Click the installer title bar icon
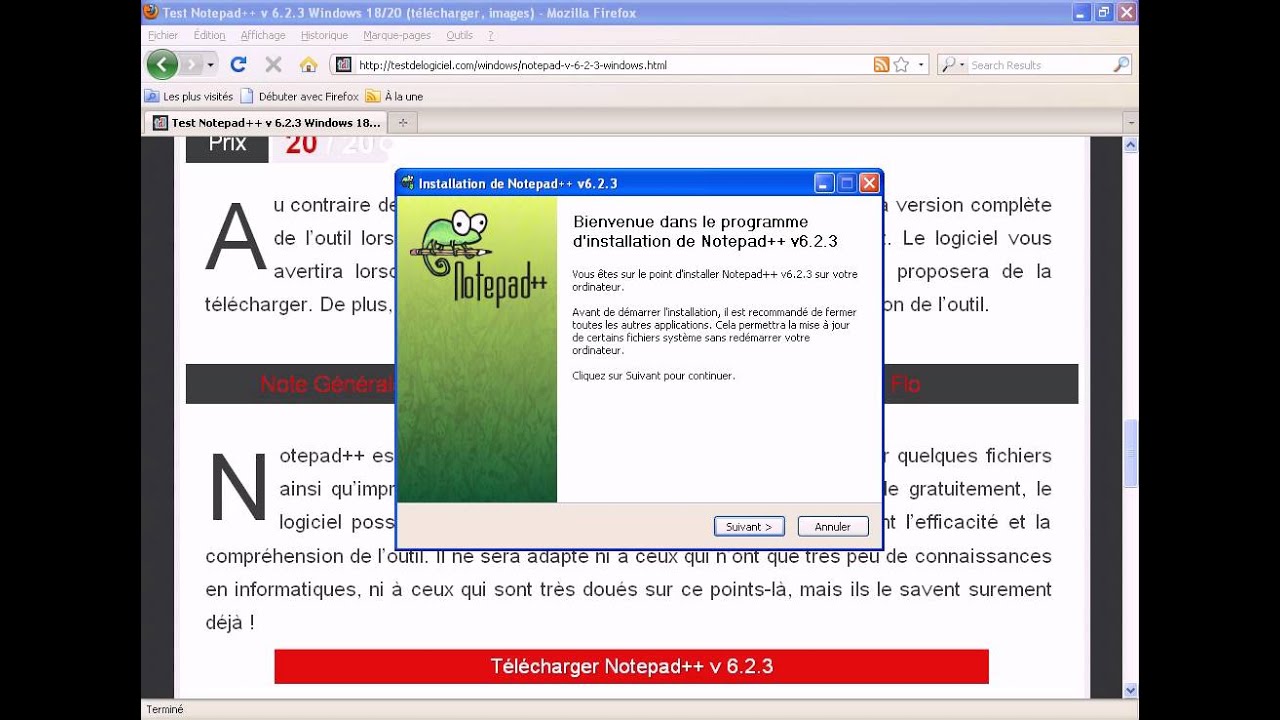 pyautogui.click(x=408, y=183)
